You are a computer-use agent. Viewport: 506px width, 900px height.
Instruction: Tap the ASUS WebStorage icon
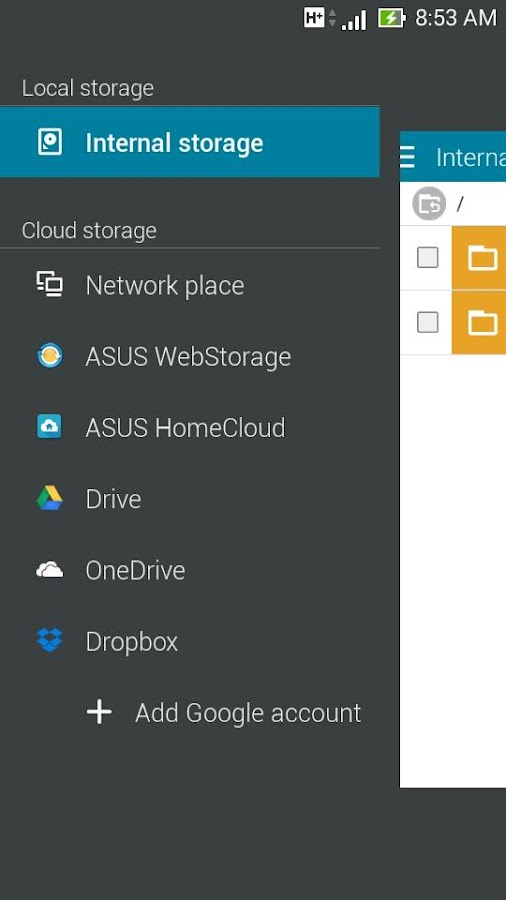(50, 355)
